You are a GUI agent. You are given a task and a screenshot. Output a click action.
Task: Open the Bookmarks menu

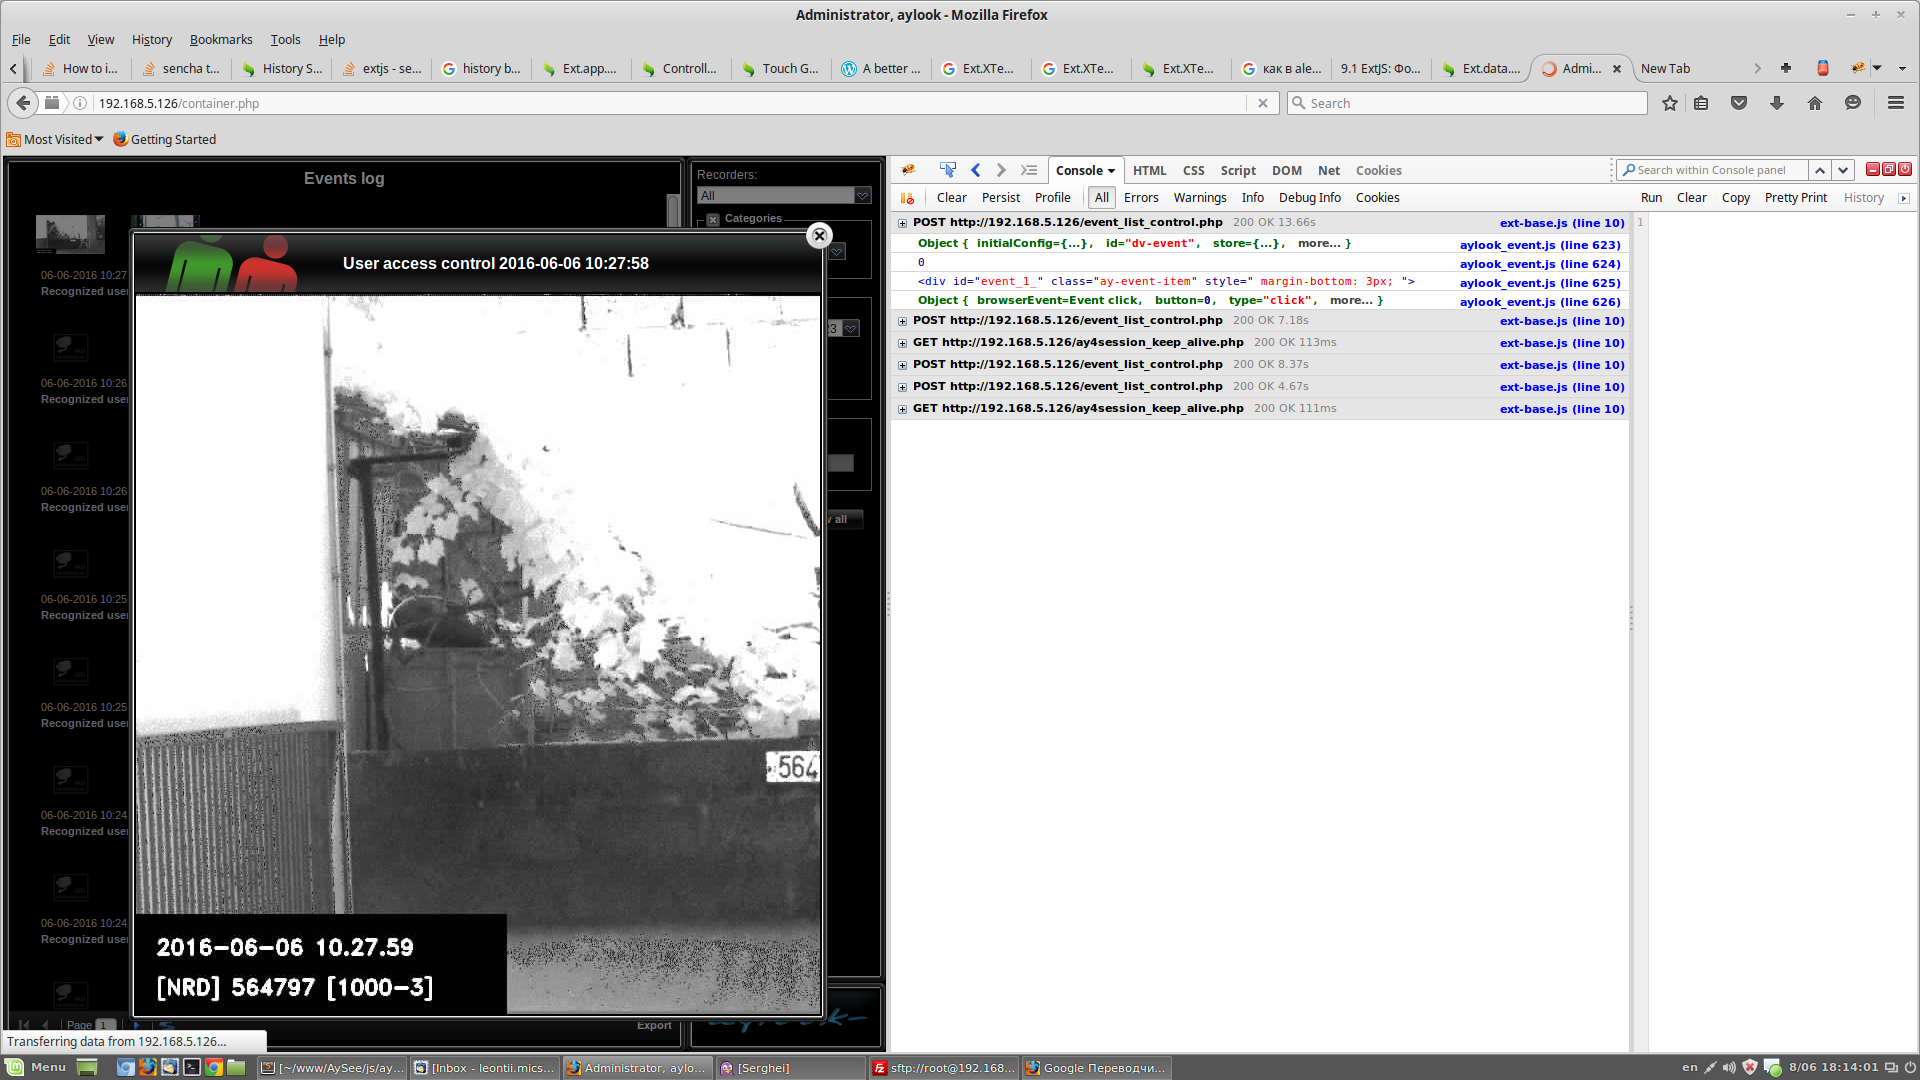pos(221,40)
